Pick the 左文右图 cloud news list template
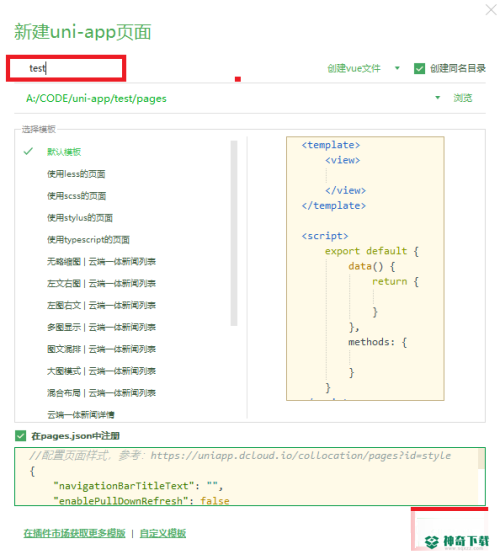This screenshot has height=560, width=500. (x=101, y=283)
